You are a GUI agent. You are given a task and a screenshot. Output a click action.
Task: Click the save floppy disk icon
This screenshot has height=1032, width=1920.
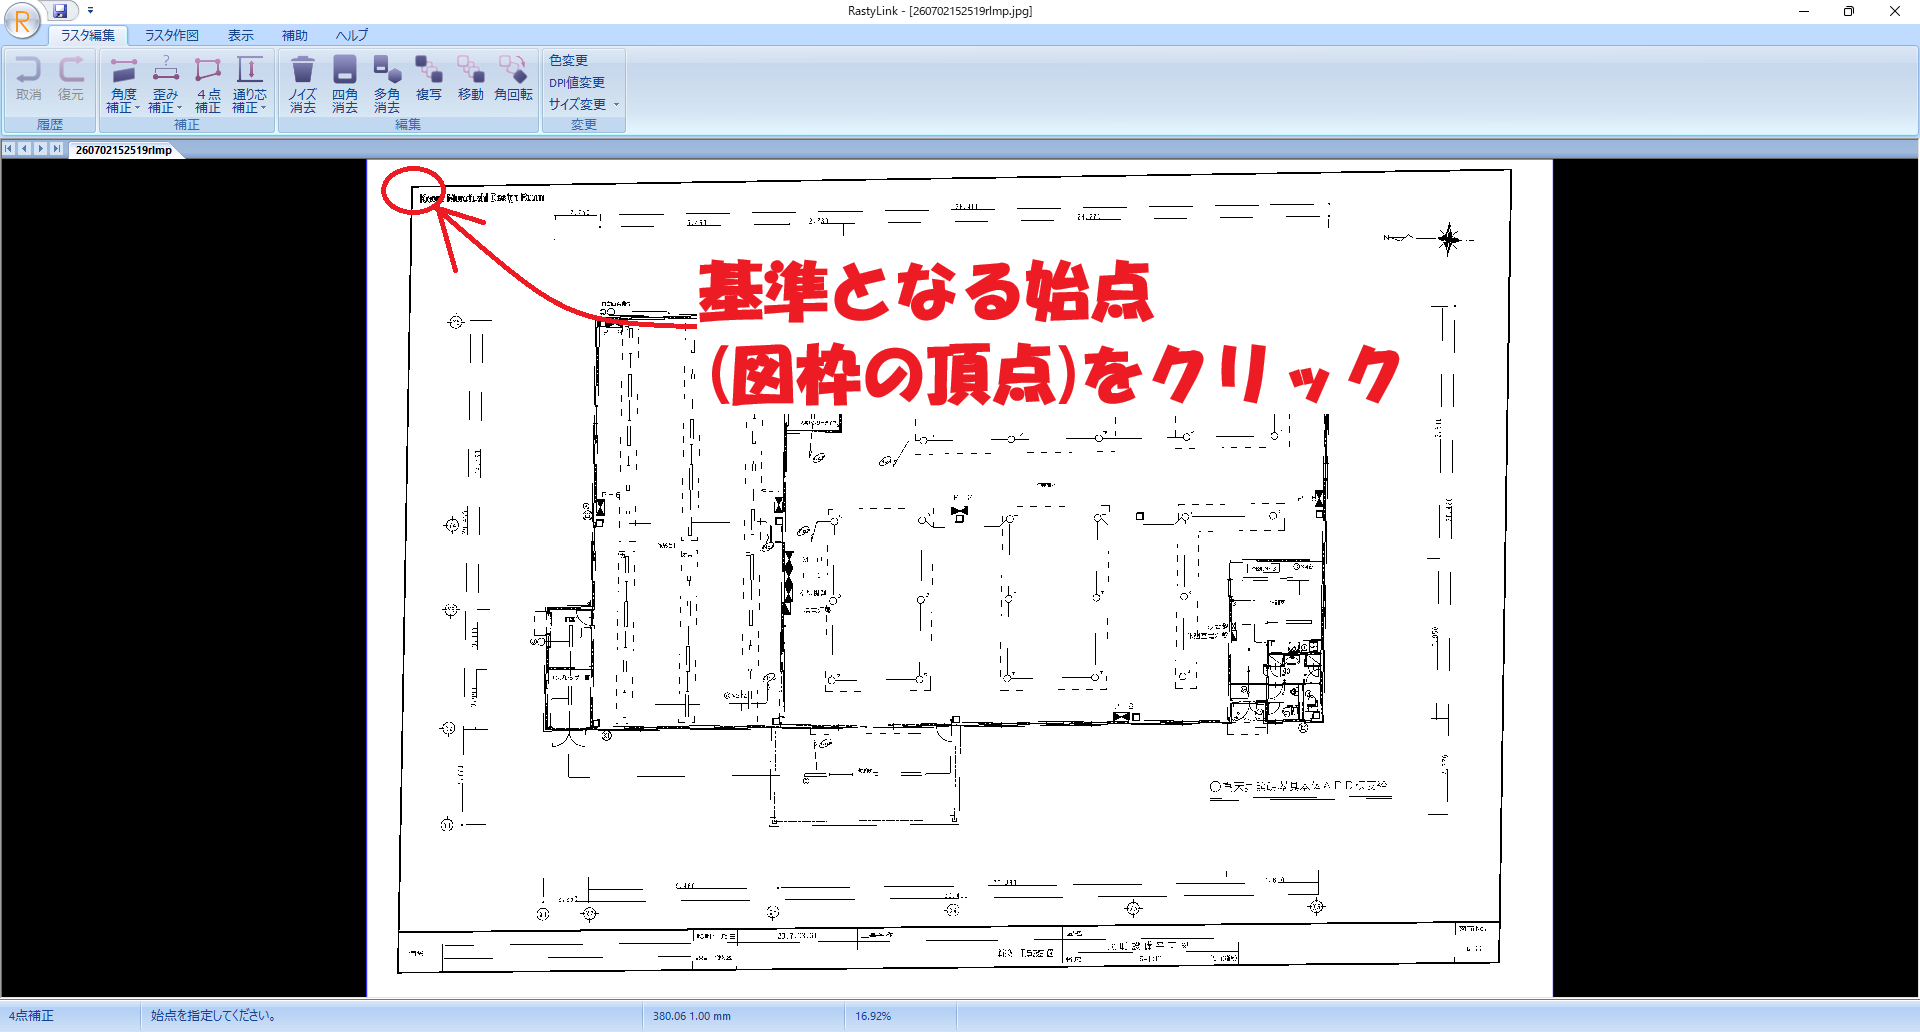click(60, 11)
